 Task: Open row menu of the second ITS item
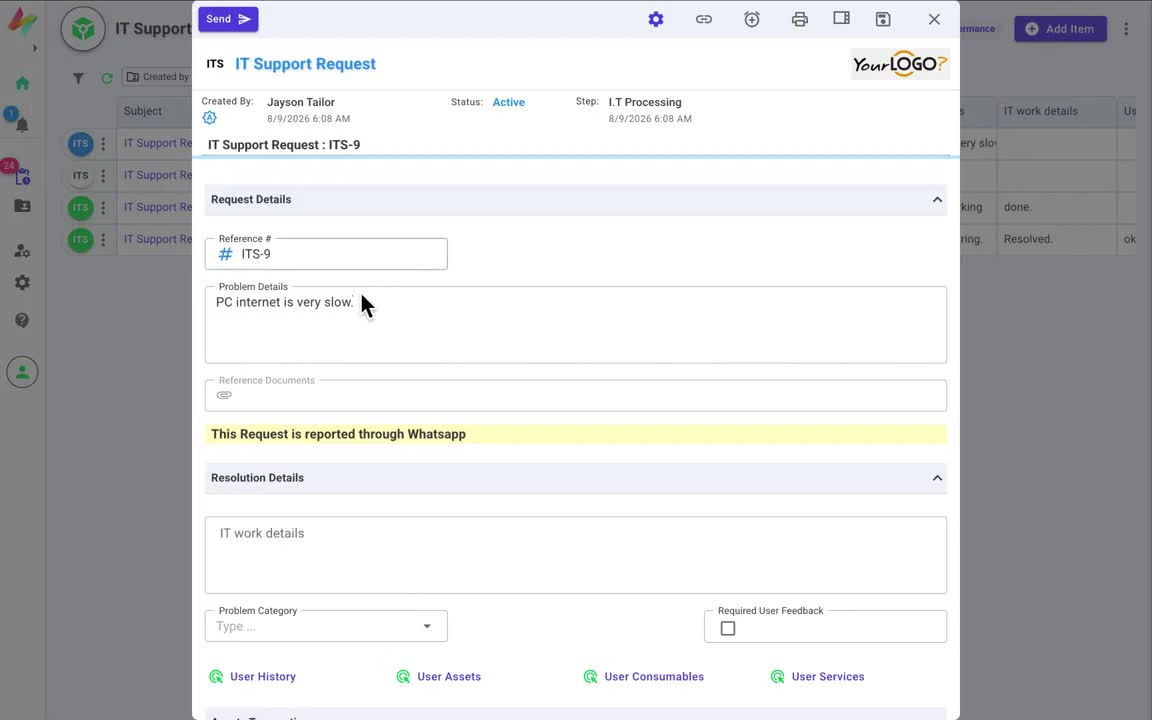[103, 176]
